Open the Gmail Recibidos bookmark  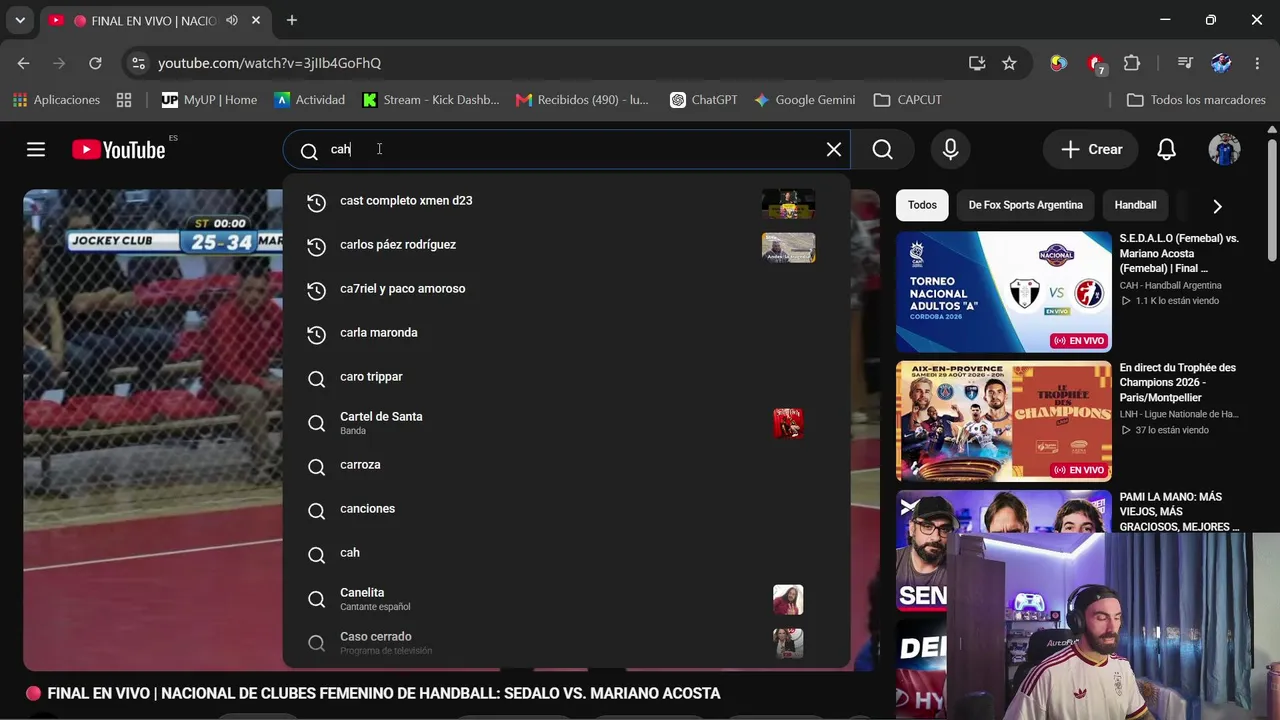[582, 100]
